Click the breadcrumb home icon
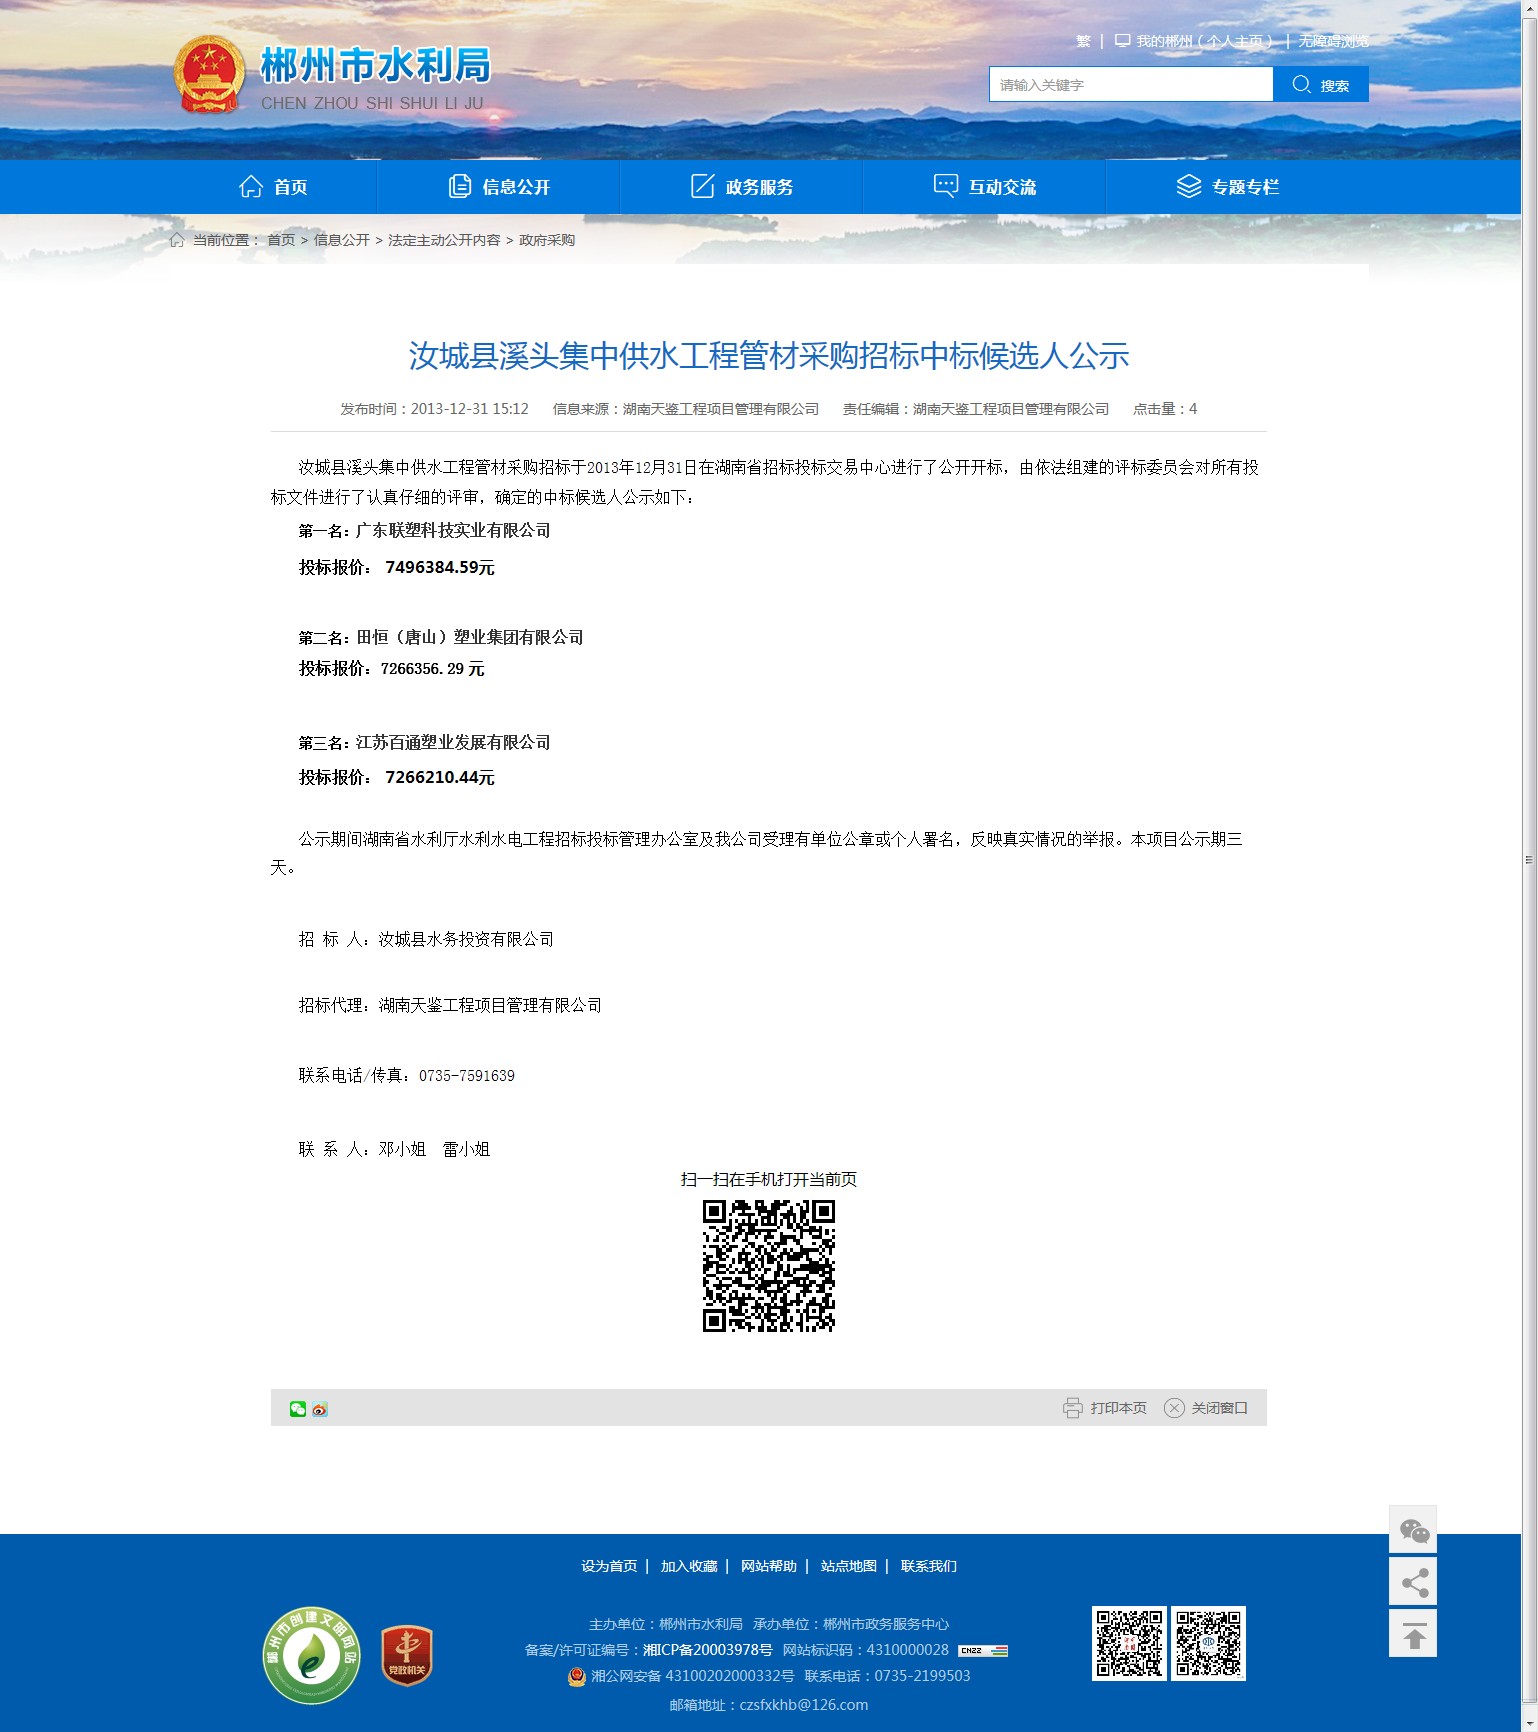Viewport: 1538px width, 1732px height. point(177,240)
